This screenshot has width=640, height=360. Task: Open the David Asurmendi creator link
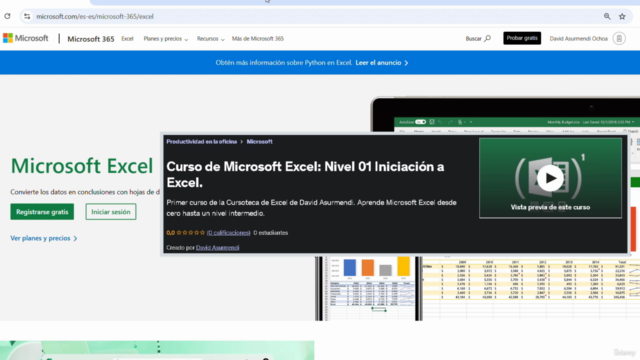point(218,247)
